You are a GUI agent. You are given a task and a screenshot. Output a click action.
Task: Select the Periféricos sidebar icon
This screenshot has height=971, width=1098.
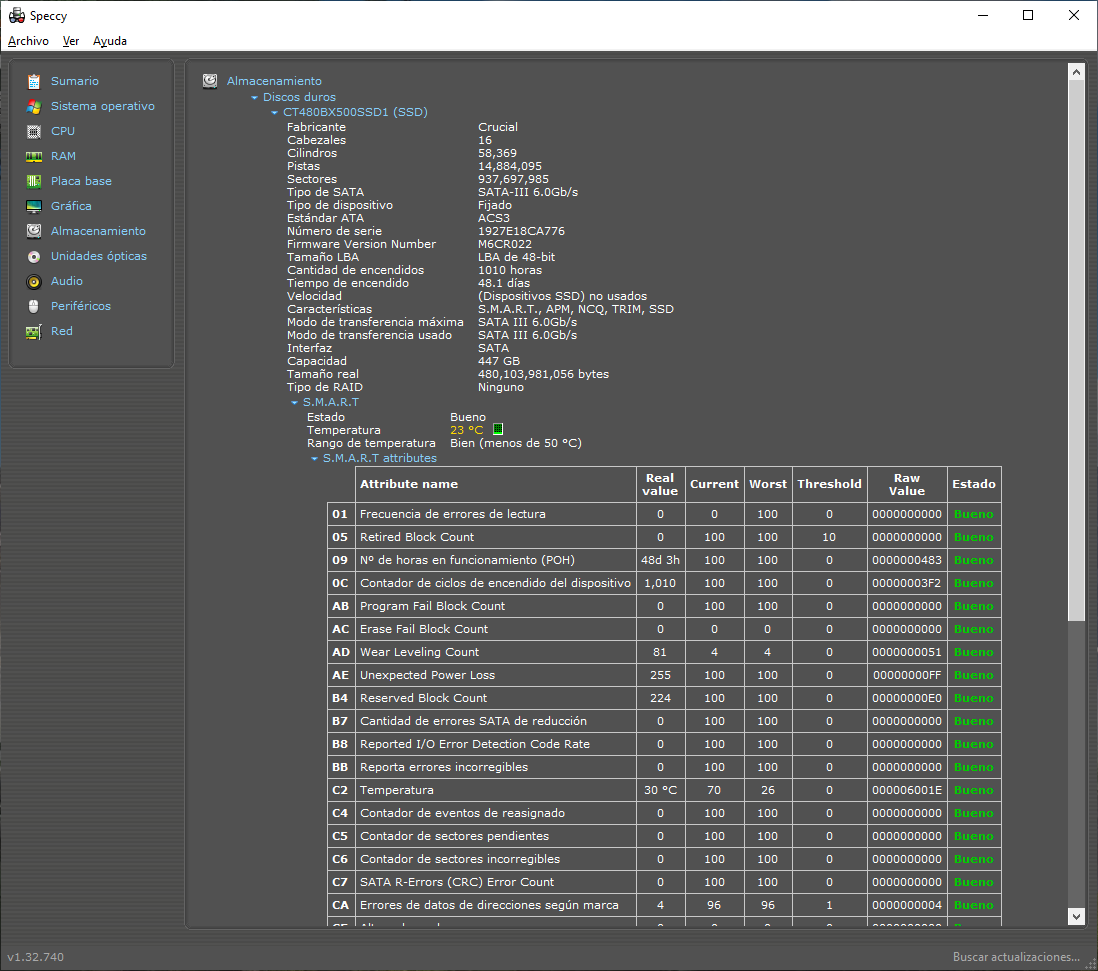click(36, 306)
